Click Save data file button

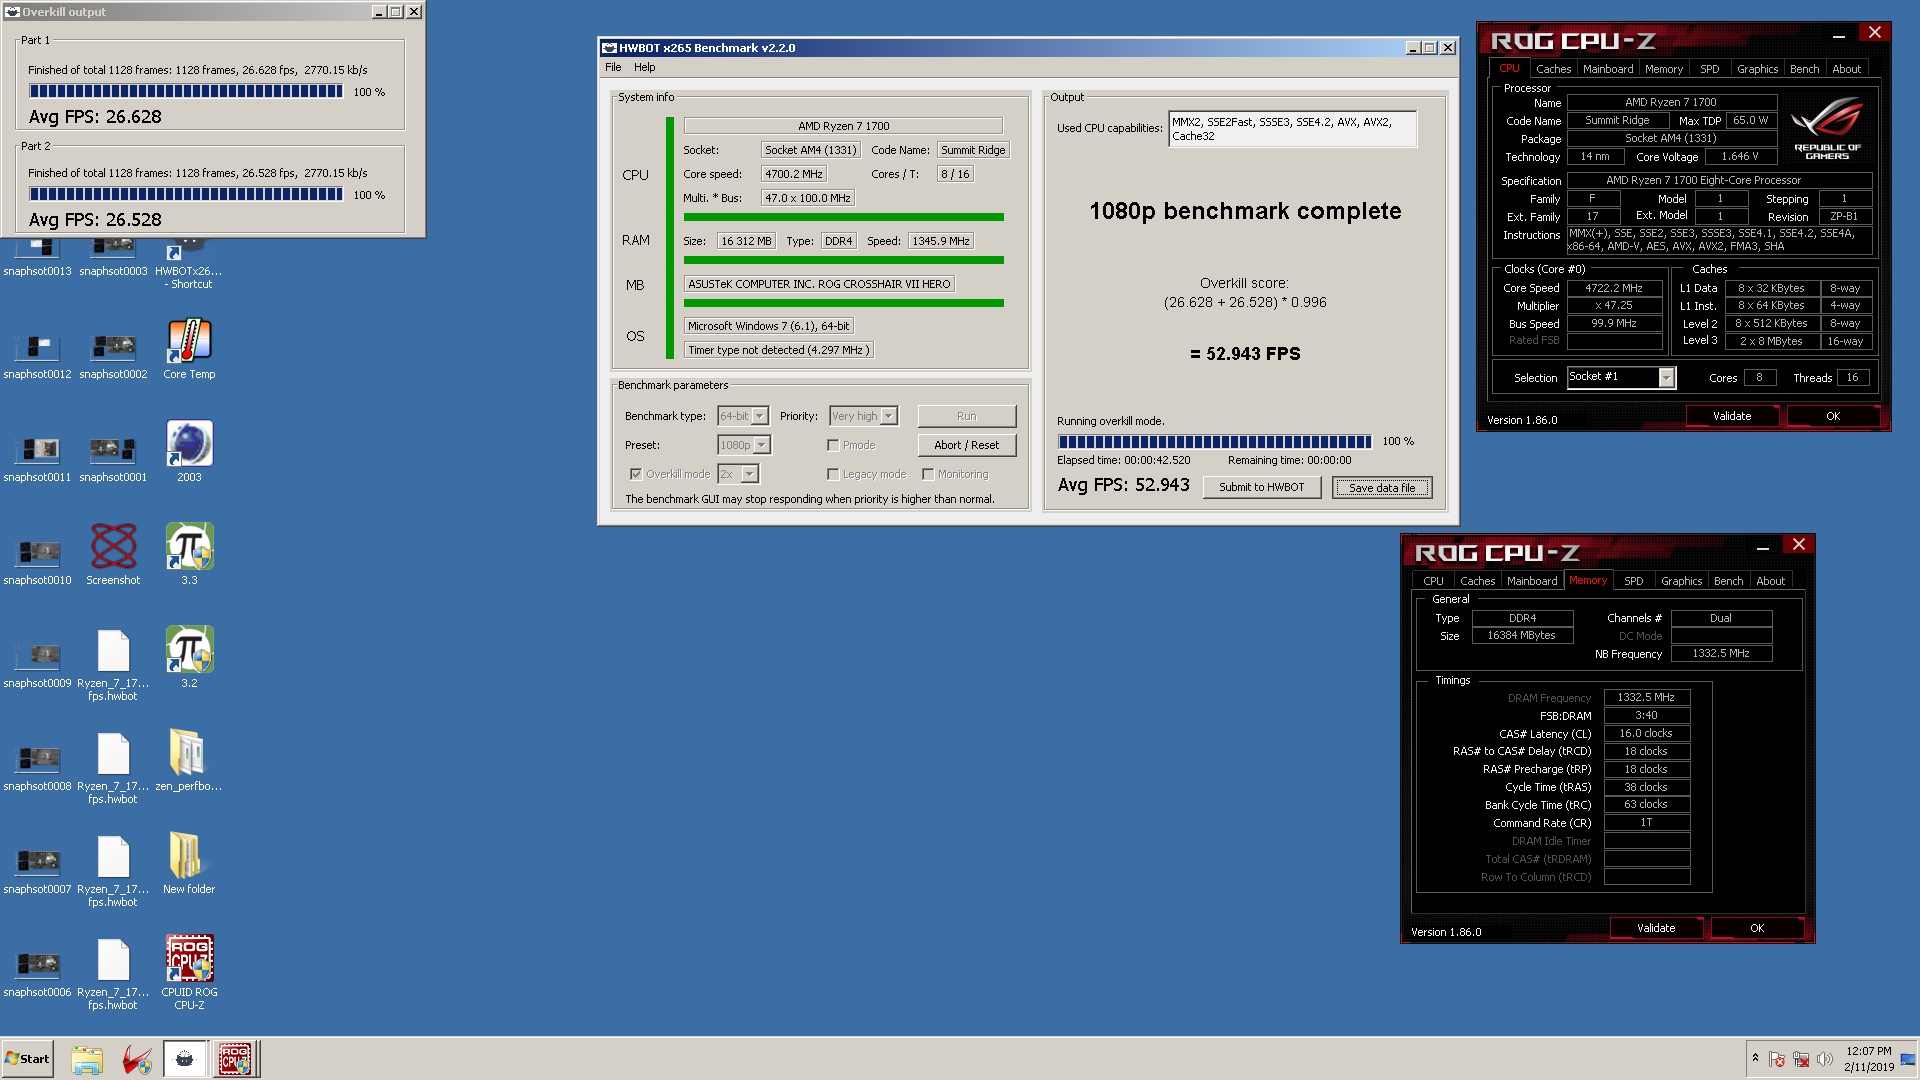(1382, 487)
